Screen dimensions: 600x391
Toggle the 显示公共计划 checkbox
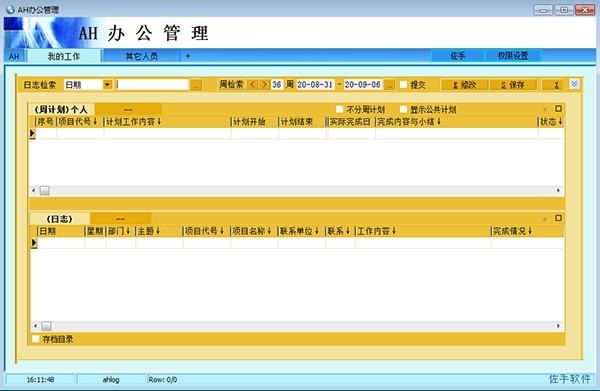point(403,109)
